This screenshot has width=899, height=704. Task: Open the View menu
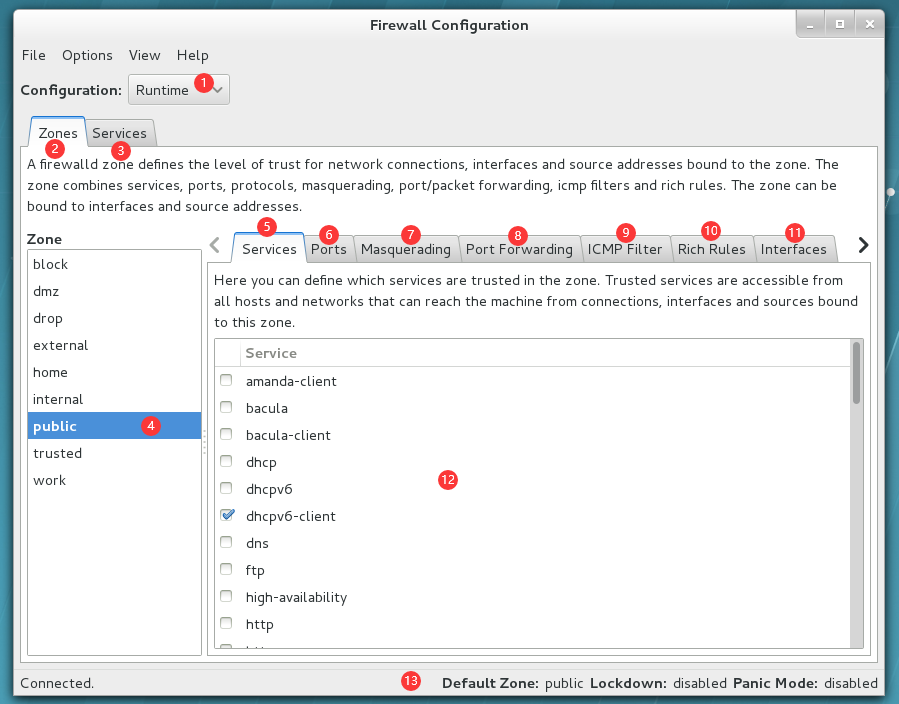click(144, 55)
